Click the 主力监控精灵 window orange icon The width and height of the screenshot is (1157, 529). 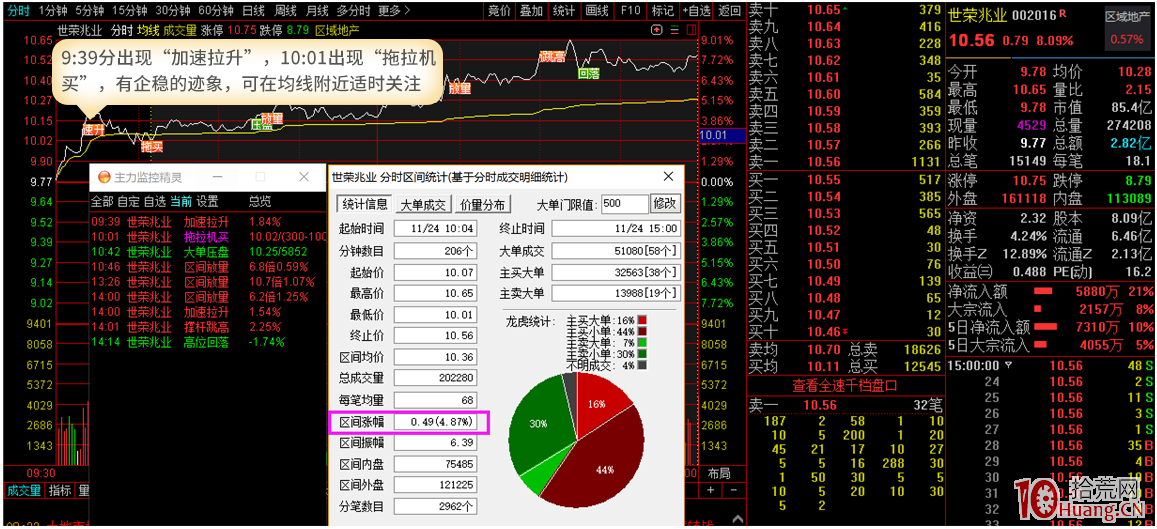coord(105,177)
